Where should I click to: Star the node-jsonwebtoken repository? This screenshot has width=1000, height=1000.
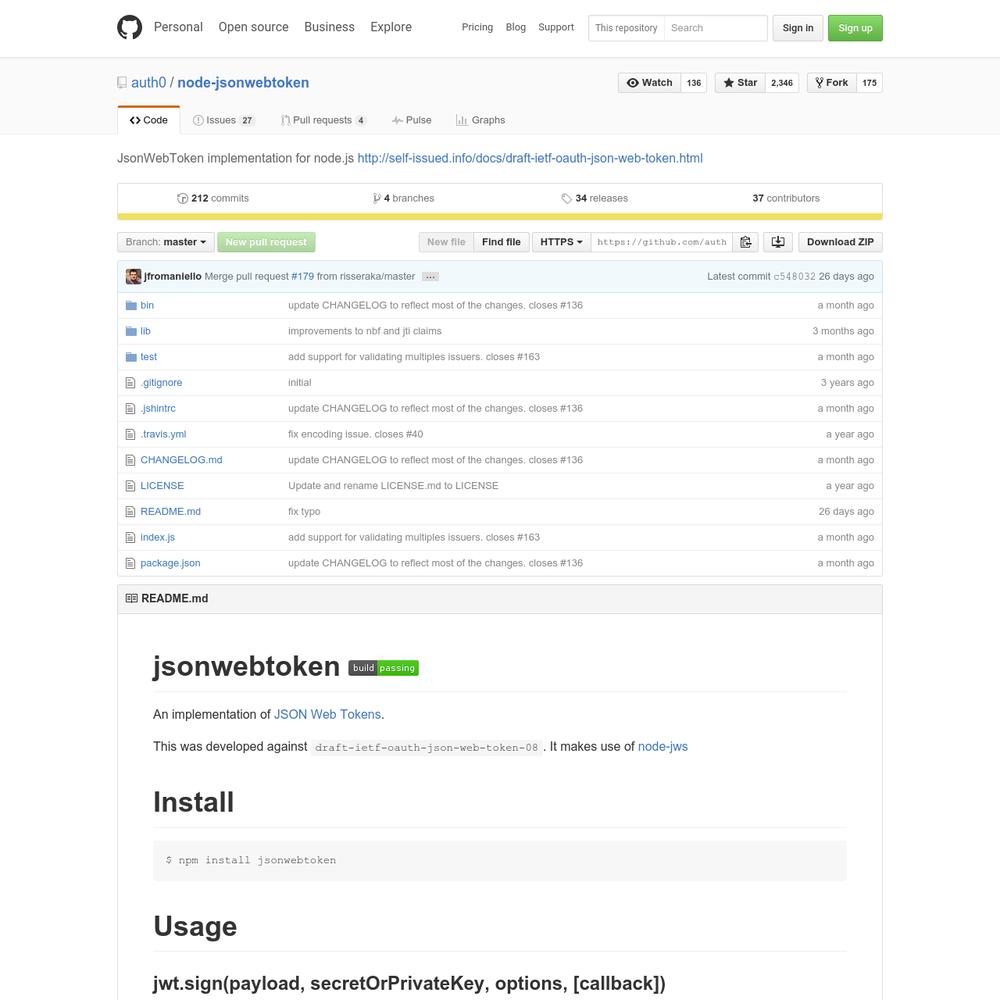[740, 83]
